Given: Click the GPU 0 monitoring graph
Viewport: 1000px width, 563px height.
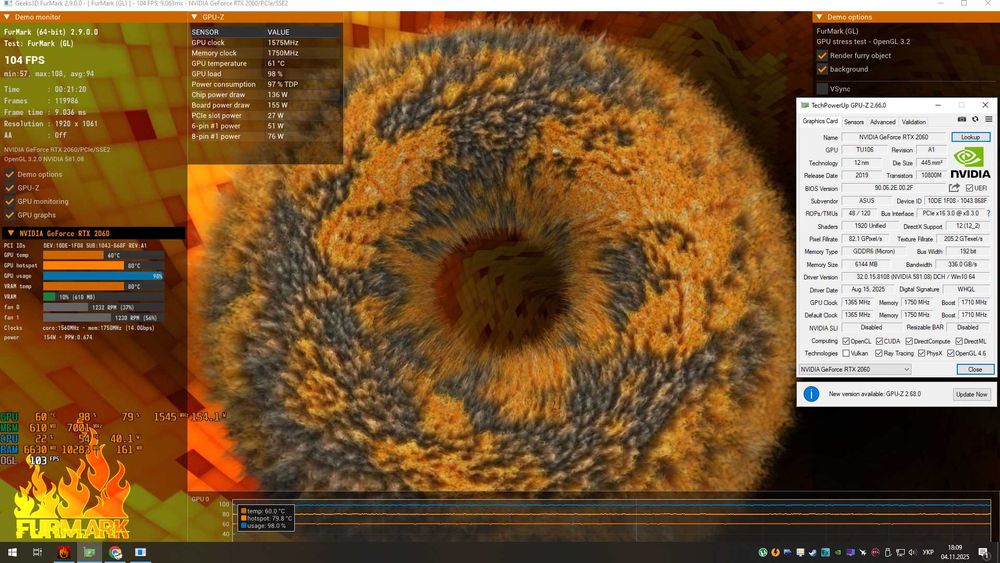Looking at the screenshot, I should 610,520.
